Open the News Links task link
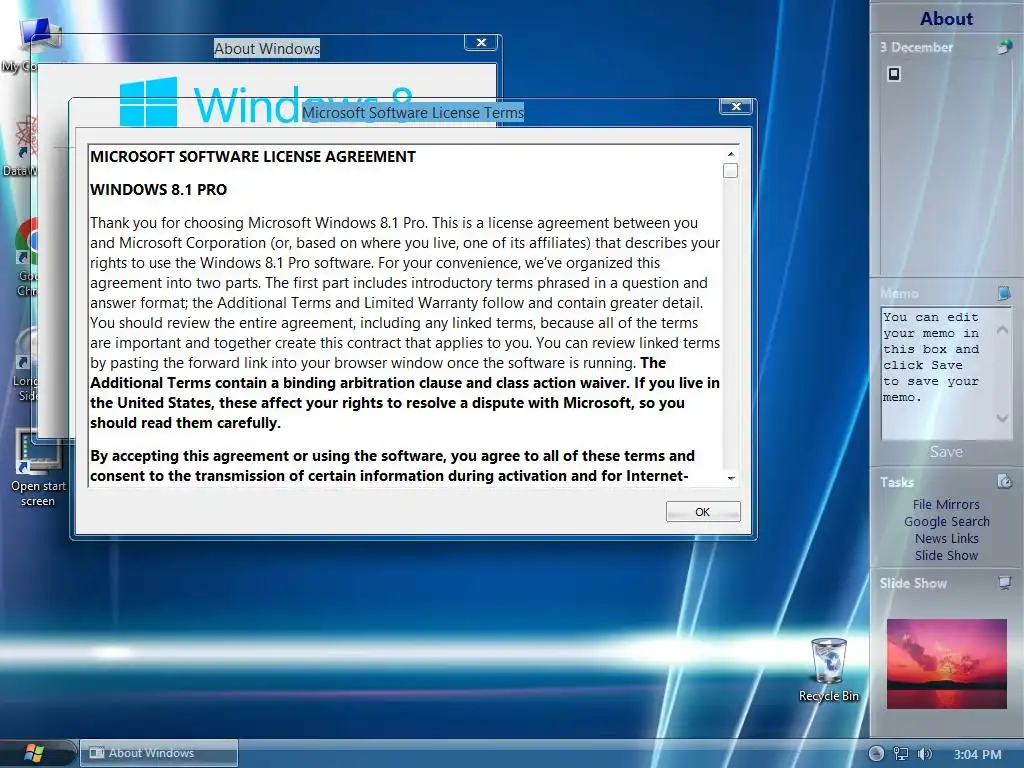This screenshot has height=768, width=1024. click(x=946, y=538)
